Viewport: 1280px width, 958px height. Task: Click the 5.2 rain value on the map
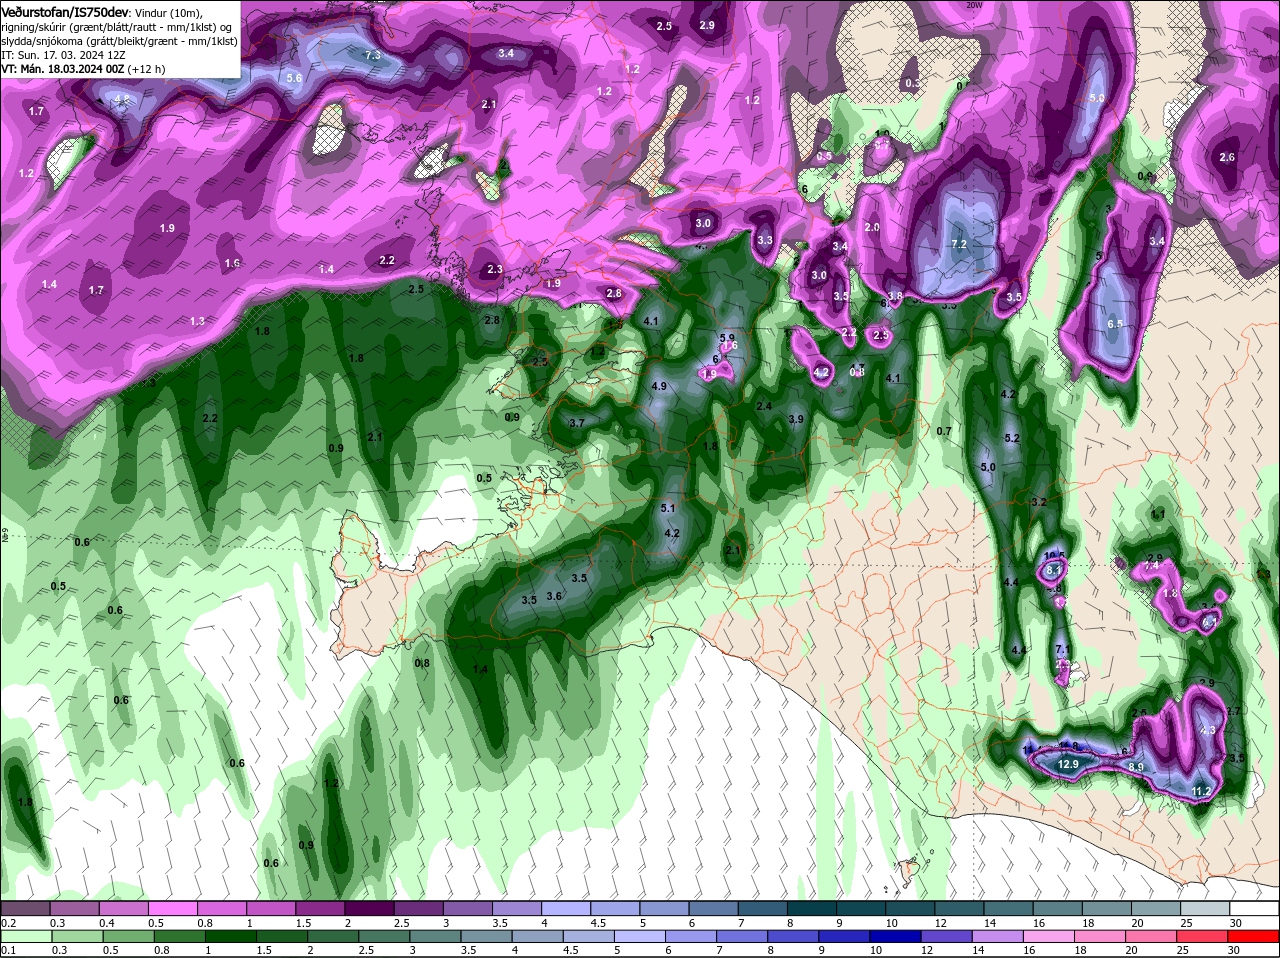[x=1011, y=438]
